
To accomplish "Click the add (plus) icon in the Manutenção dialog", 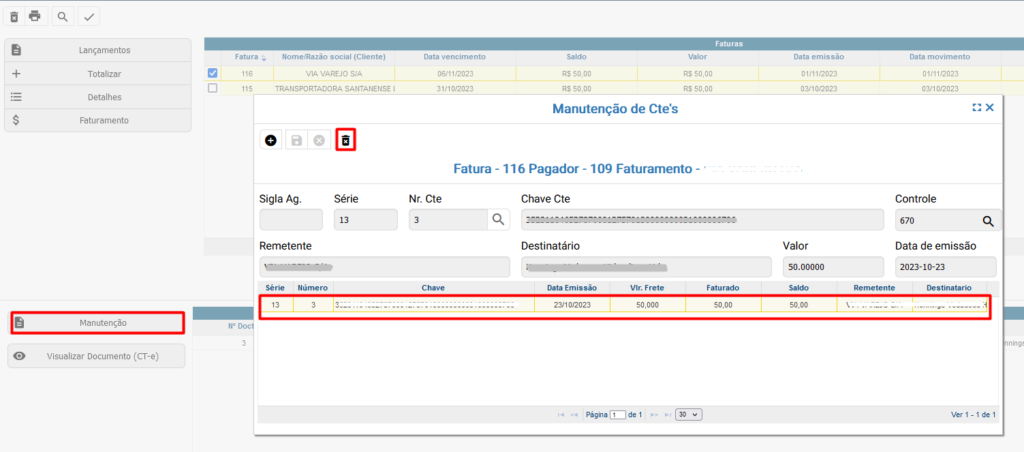I will [x=271, y=141].
